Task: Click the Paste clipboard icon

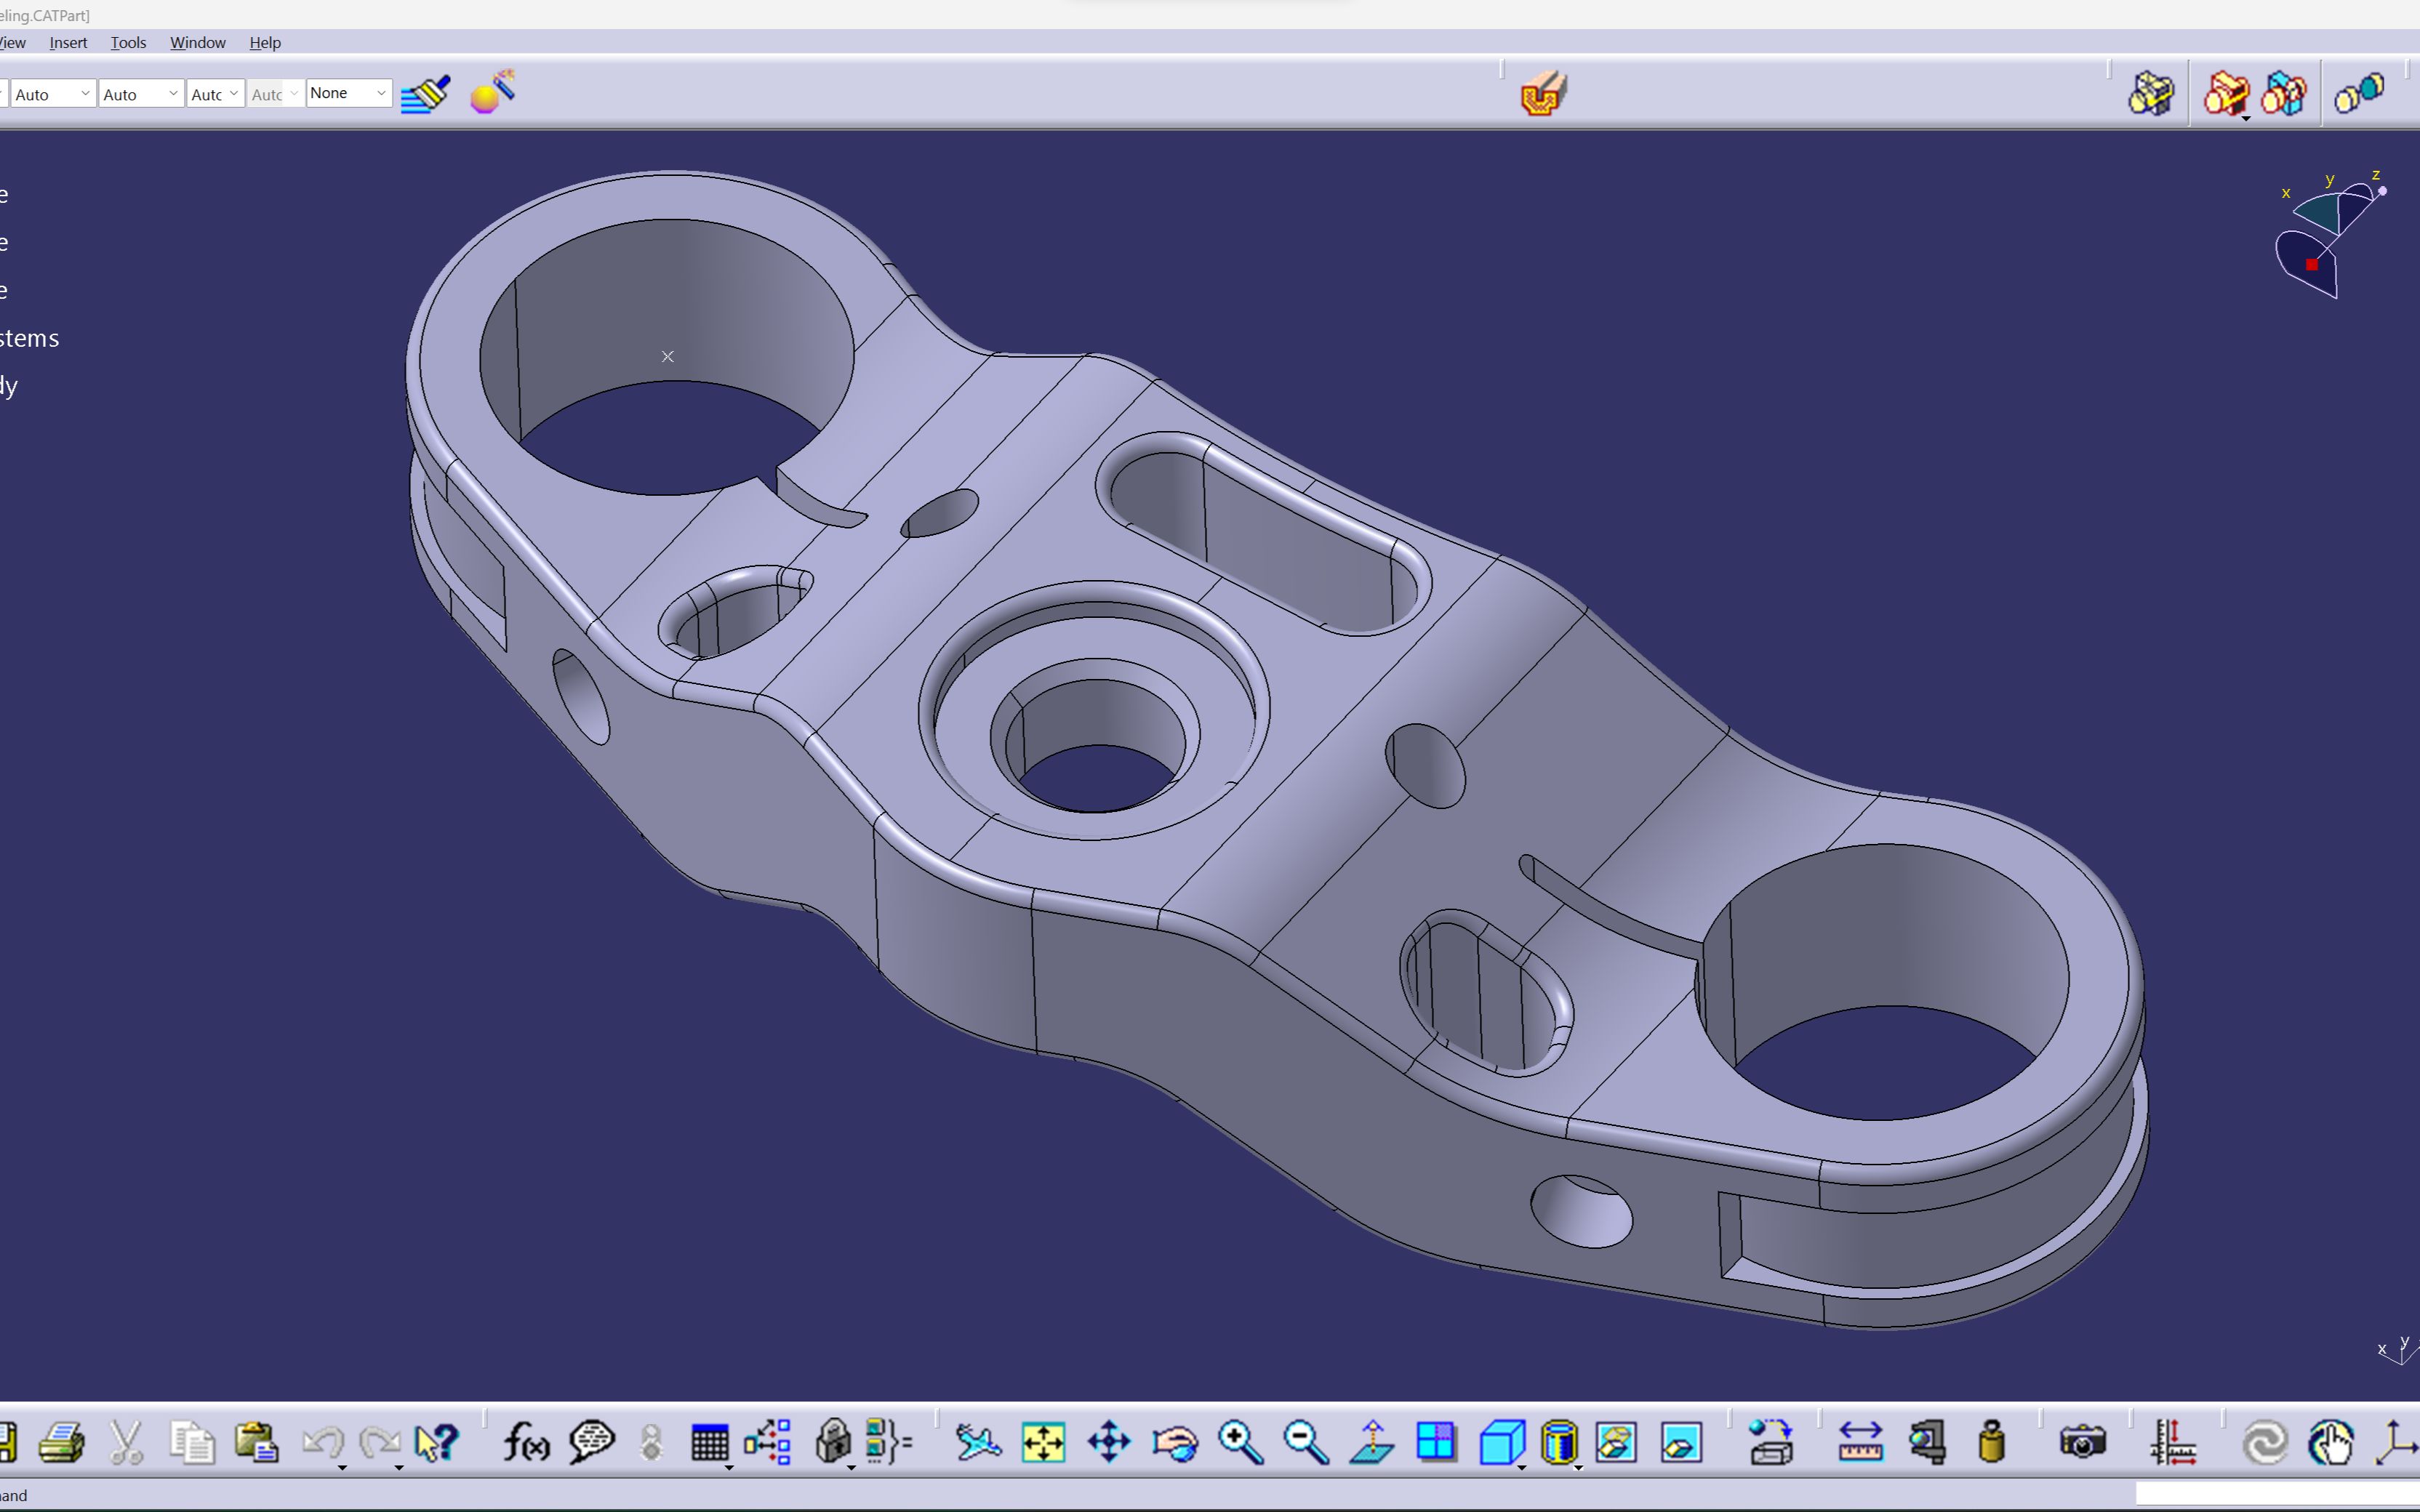Action: pos(256,1442)
